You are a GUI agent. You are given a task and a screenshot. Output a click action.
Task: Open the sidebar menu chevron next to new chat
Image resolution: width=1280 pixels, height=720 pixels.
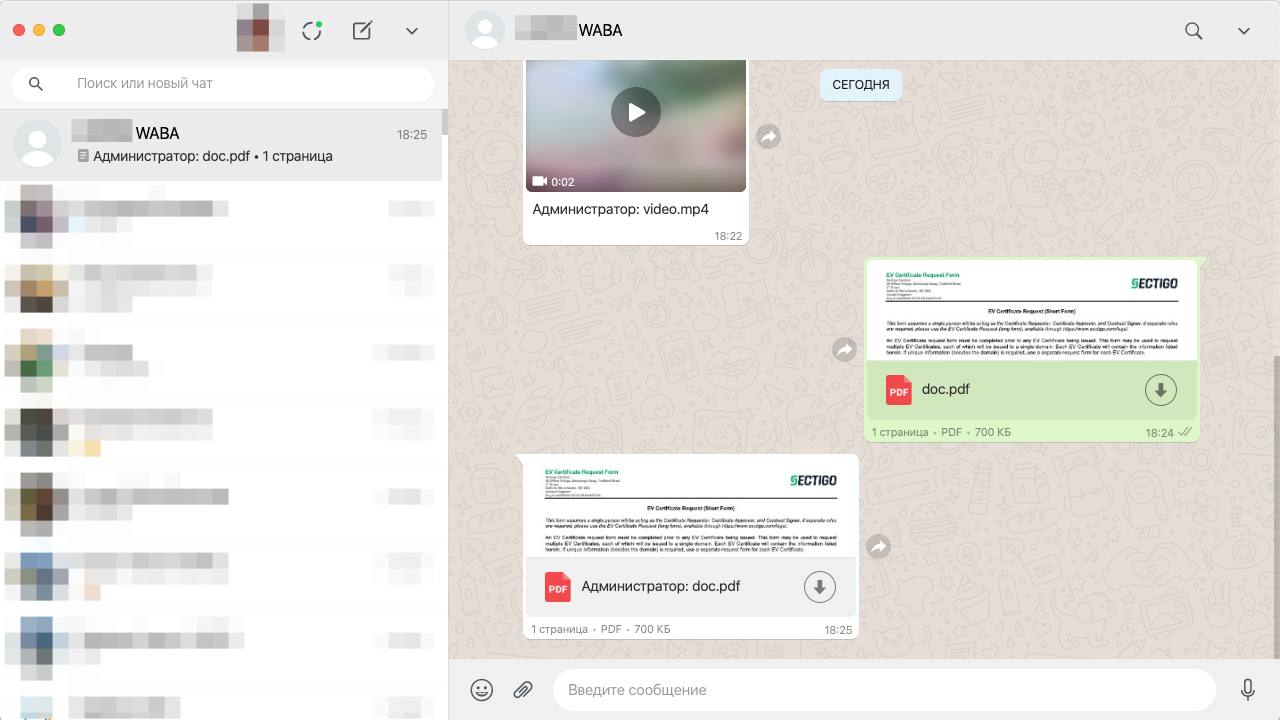[x=412, y=31]
